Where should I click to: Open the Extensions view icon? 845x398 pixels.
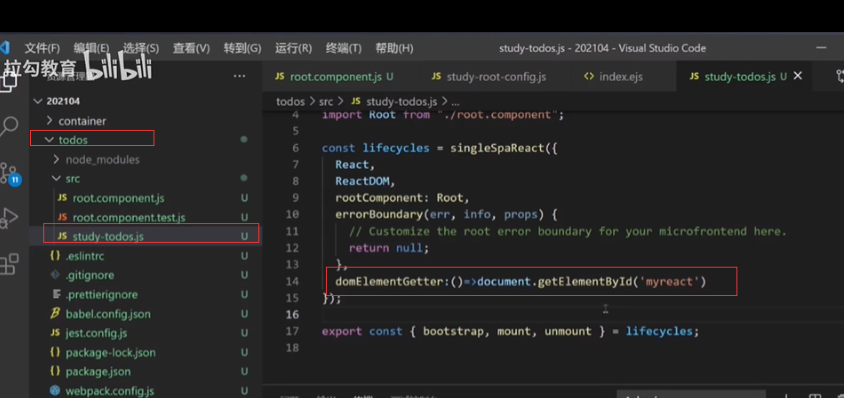tap(9, 264)
